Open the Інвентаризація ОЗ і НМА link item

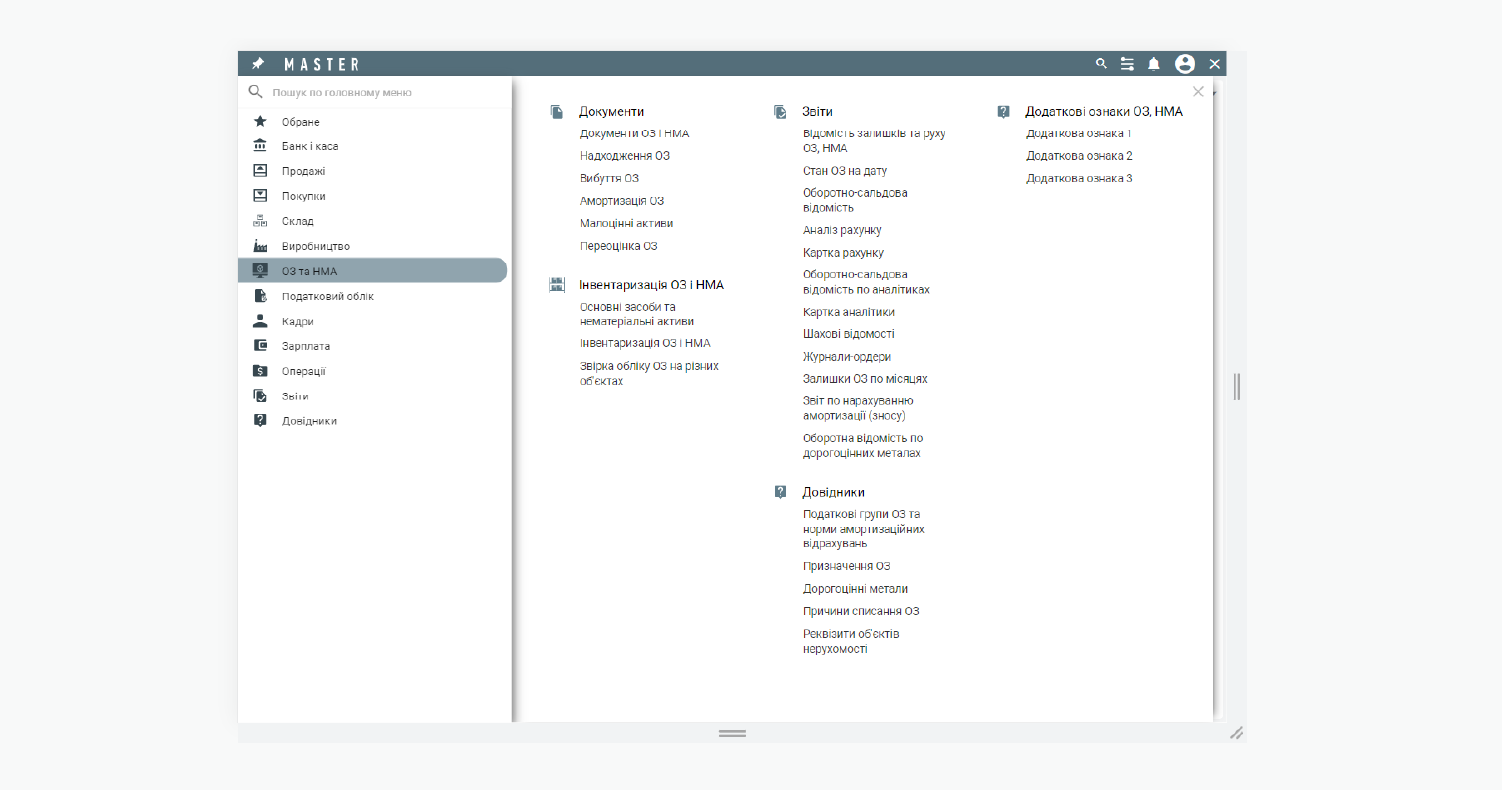[x=645, y=343]
